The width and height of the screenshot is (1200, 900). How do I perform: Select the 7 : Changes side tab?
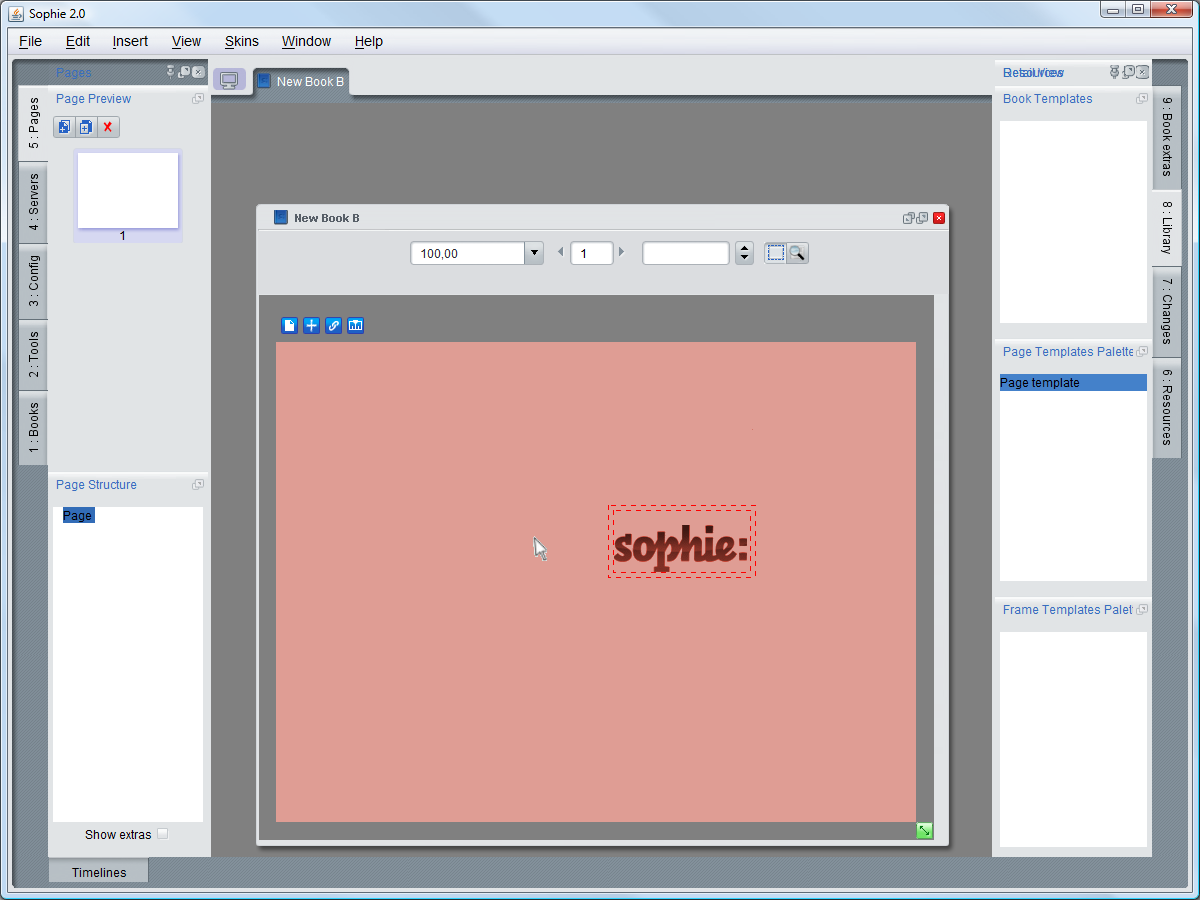[x=1167, y=311]
